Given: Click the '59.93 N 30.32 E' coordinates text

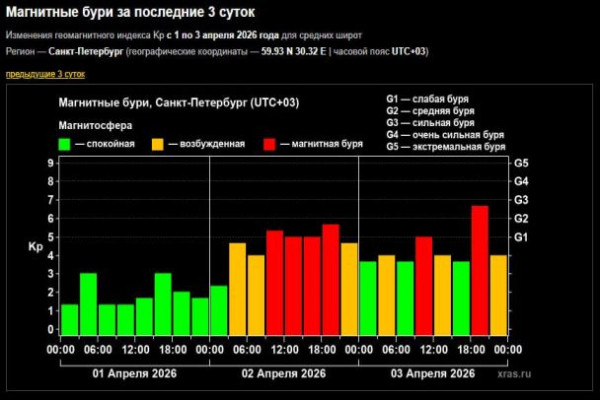Looking at the screenshot, I should pyautogui.click(x=293, y=51).
